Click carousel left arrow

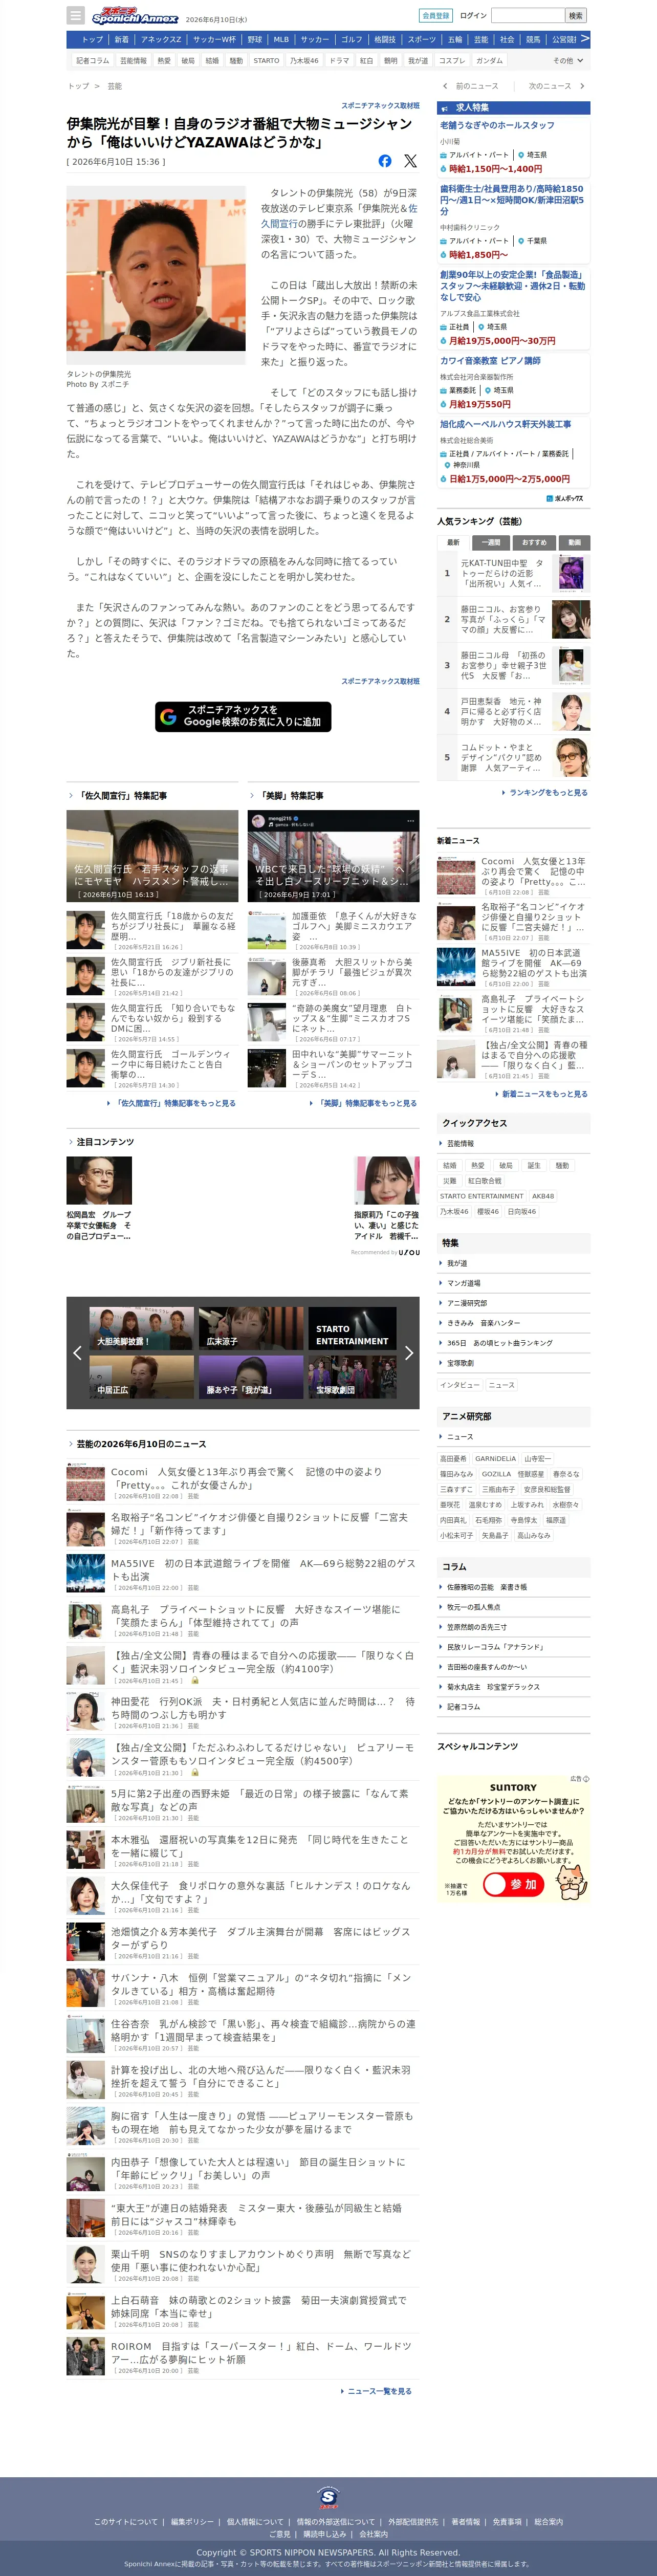click(x=77, y=1353)
